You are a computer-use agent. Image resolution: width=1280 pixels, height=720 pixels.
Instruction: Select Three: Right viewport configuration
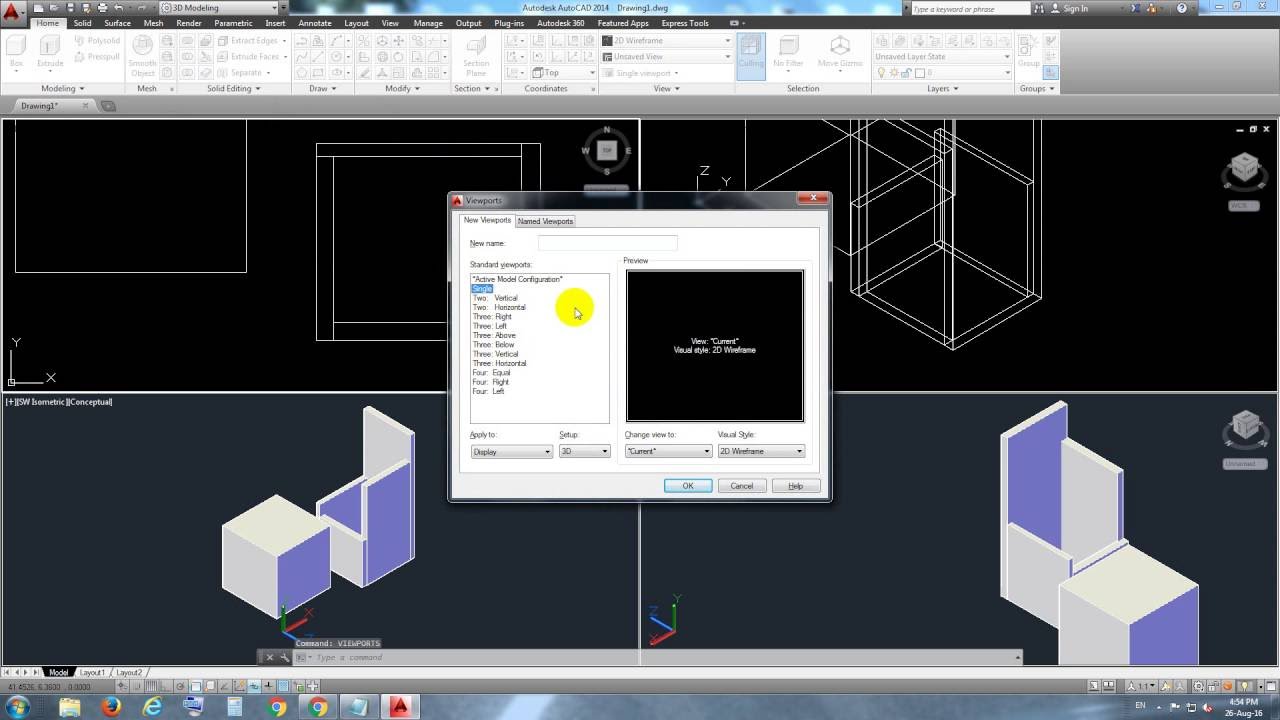pyautogui.click(x=492, y=317)
